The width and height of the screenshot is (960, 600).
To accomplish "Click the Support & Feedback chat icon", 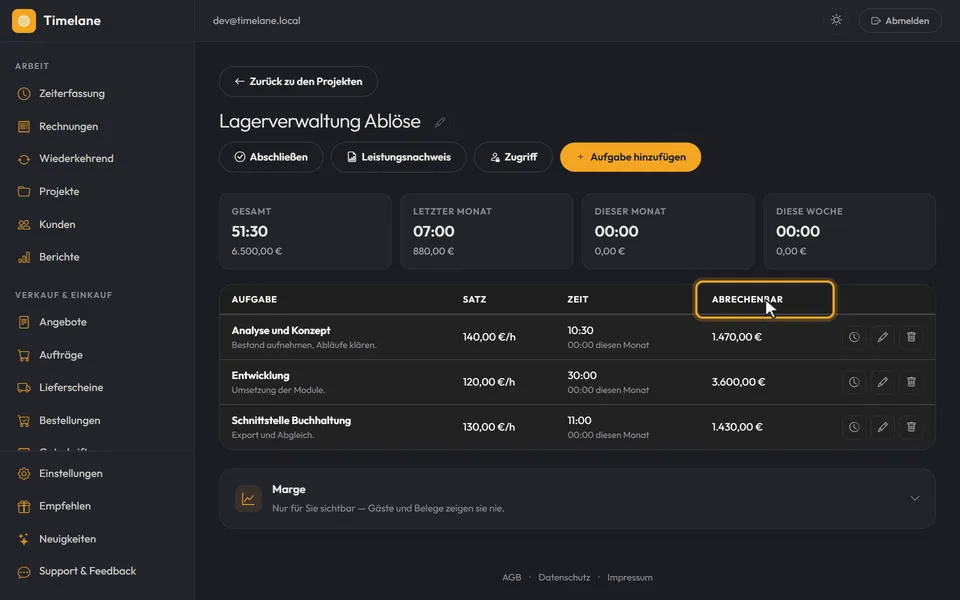I will click(x=24, y=572).
